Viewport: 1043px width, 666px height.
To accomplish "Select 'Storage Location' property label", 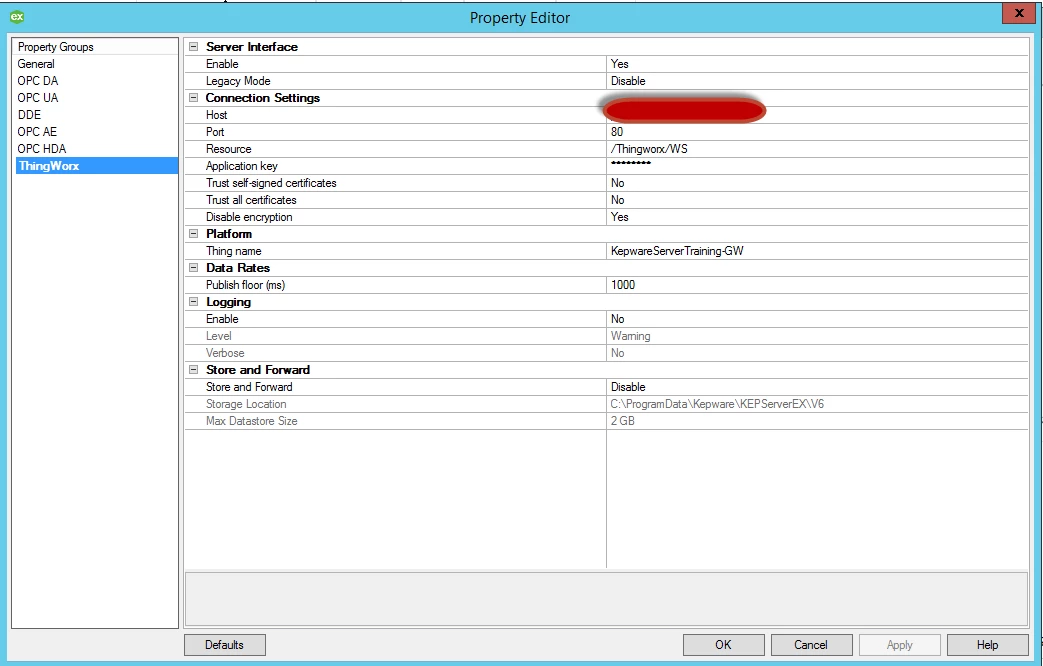I will 246,404.
